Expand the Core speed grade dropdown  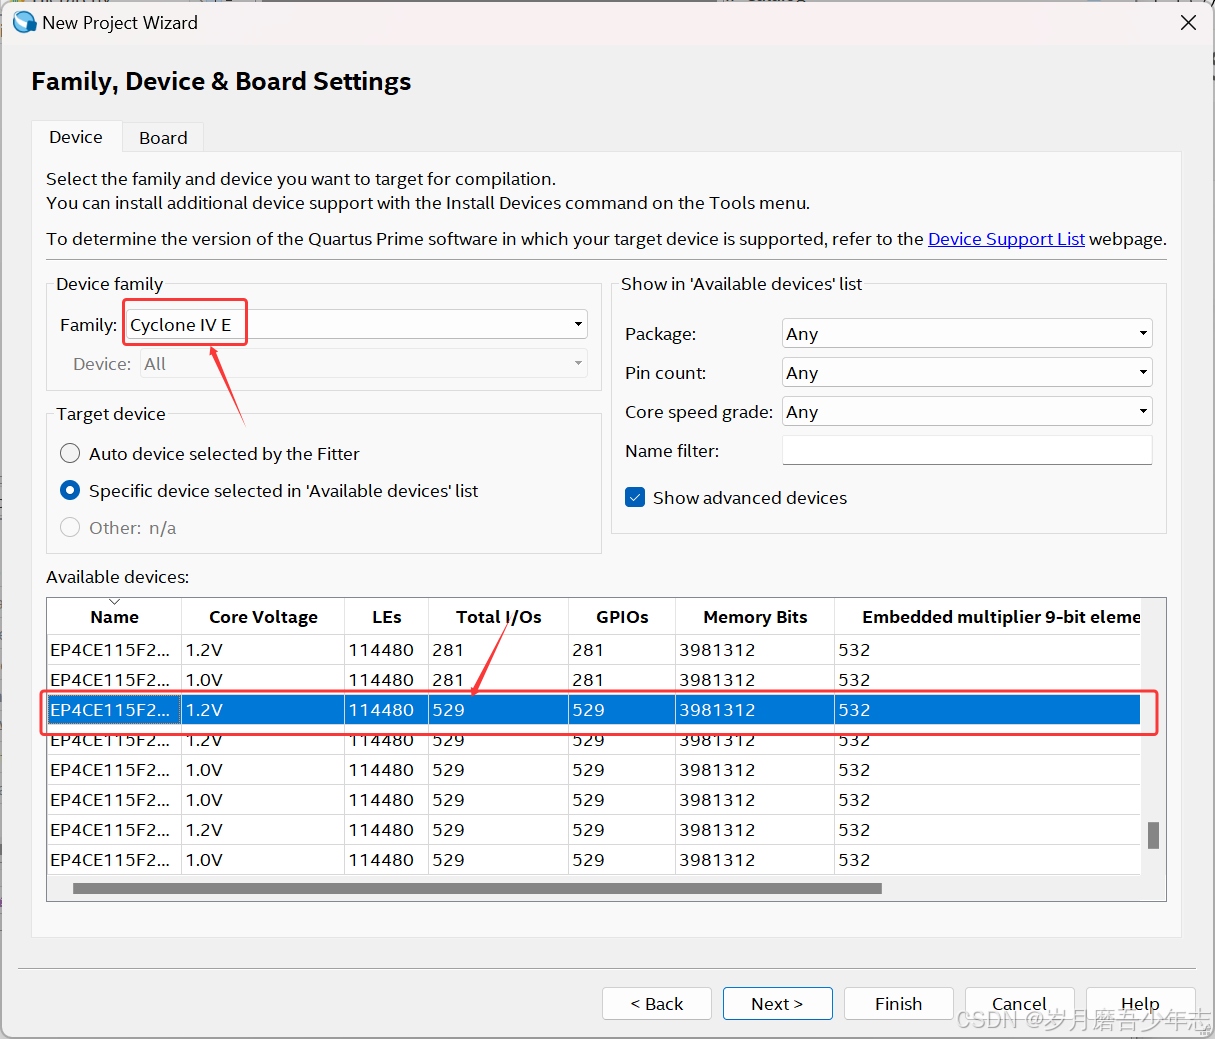coord(967,412)
